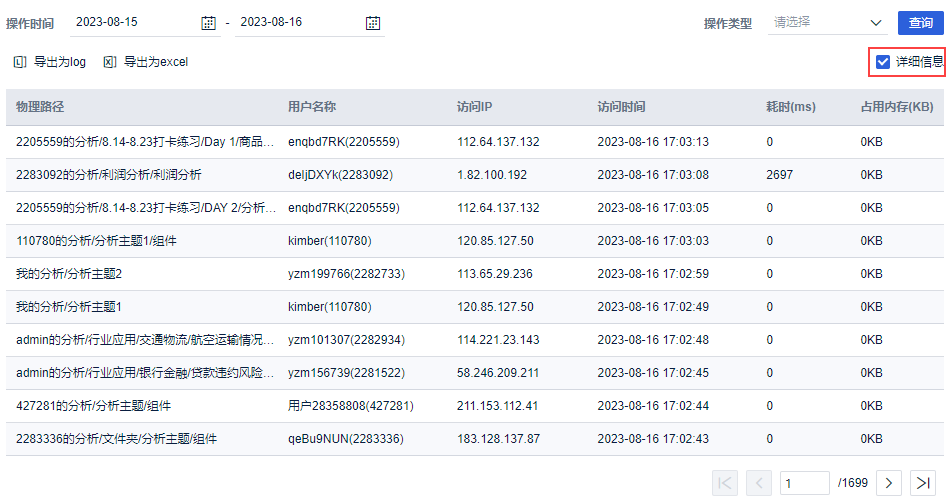Open the 操作类型 dropdown
The image size is (950, 502).
(815, 23)
